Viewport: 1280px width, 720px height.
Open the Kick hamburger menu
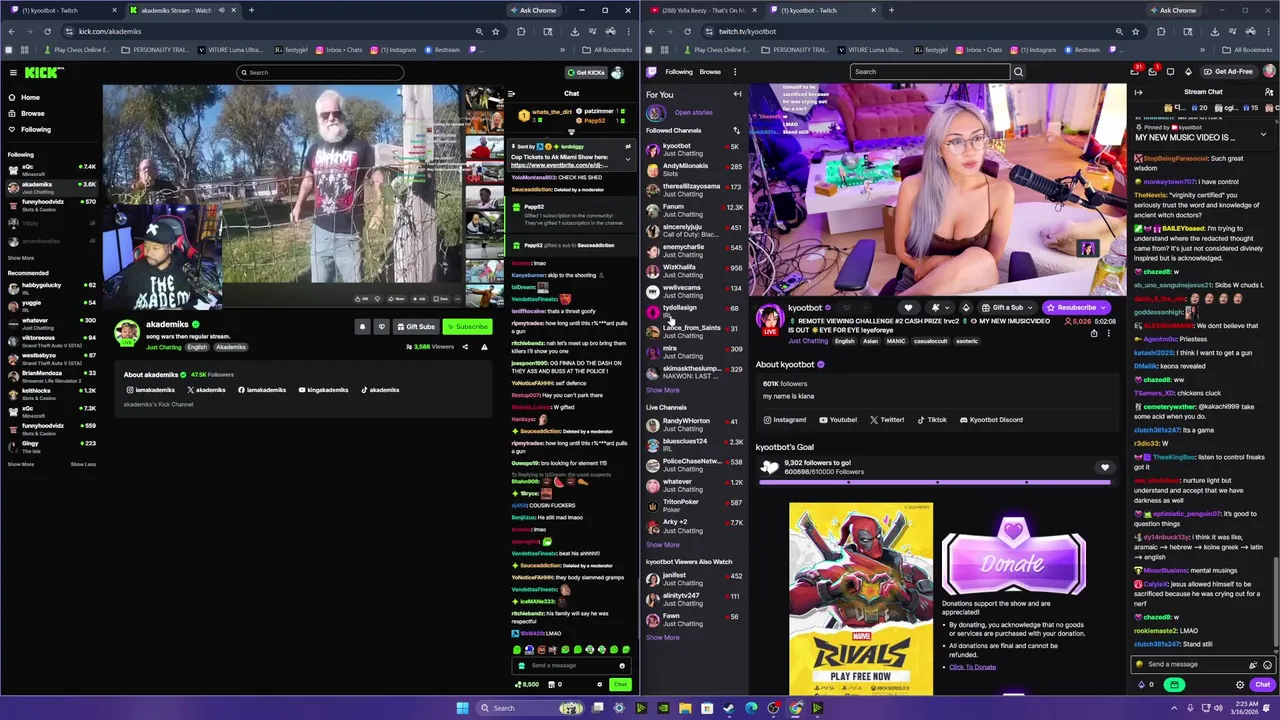coord(13,72)
